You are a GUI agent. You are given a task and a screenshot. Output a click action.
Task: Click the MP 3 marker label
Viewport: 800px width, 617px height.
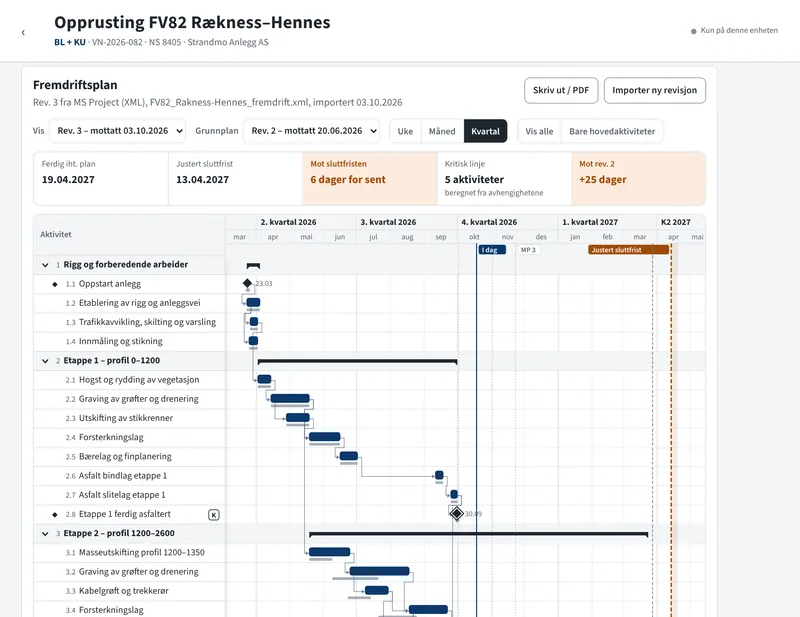(x=528, y=250)
